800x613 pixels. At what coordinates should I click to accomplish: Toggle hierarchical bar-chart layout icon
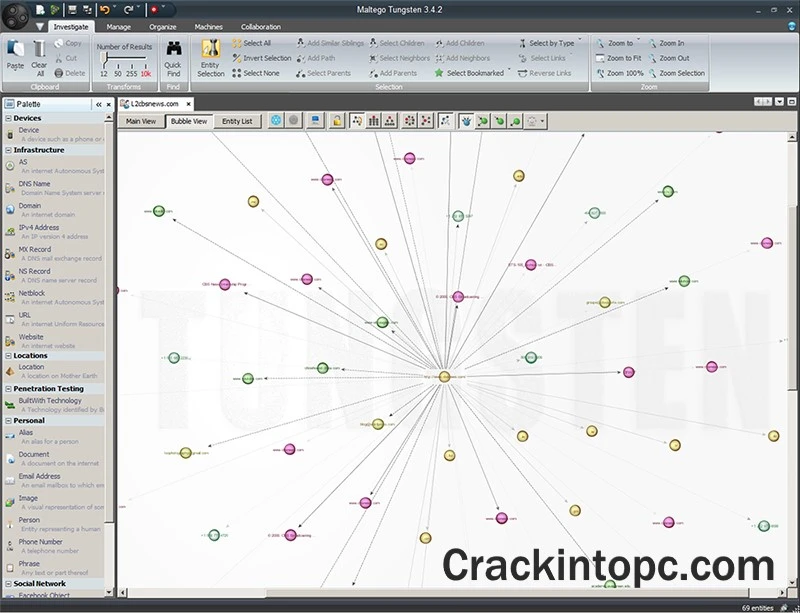click(x=373, y=120)
